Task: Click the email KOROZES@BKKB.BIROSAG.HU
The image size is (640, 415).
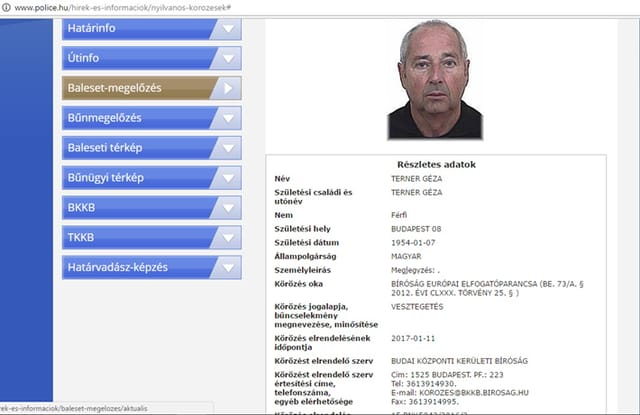Action: (x=474, y=393)
